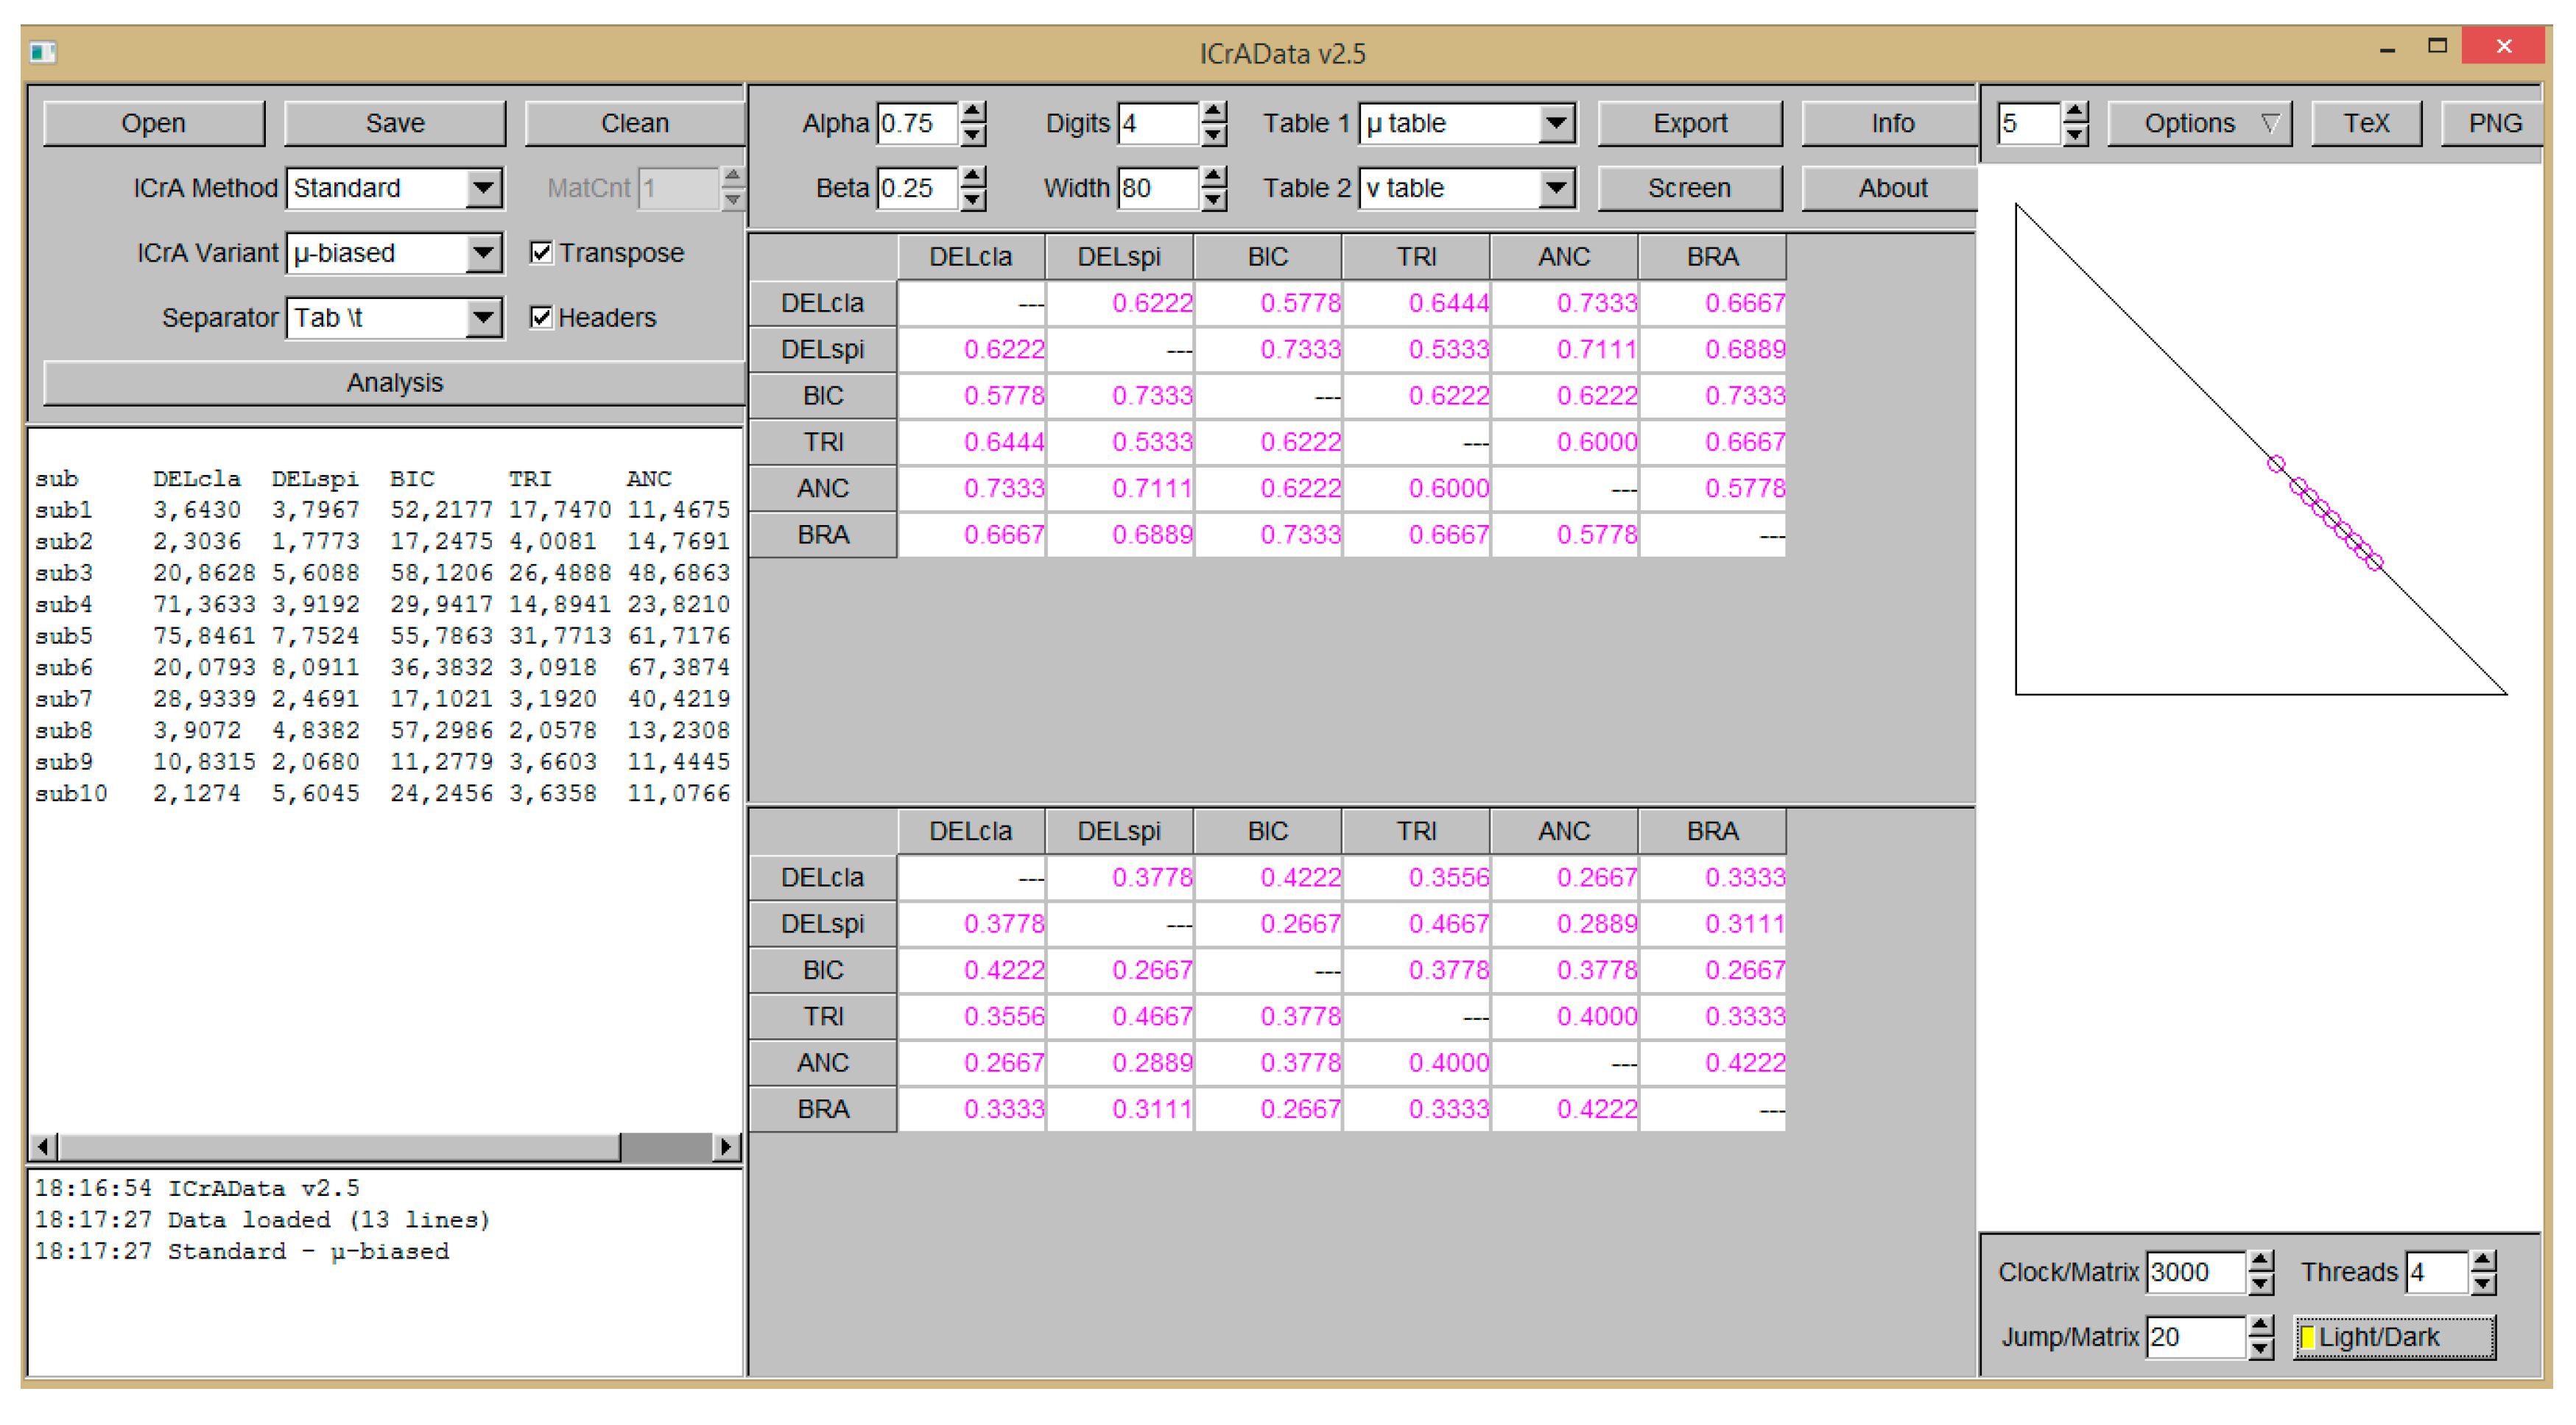The height and width of the screenshot is (1425, 2576).
Task: Disable the Headers checkbox
Action: [541, 317]
